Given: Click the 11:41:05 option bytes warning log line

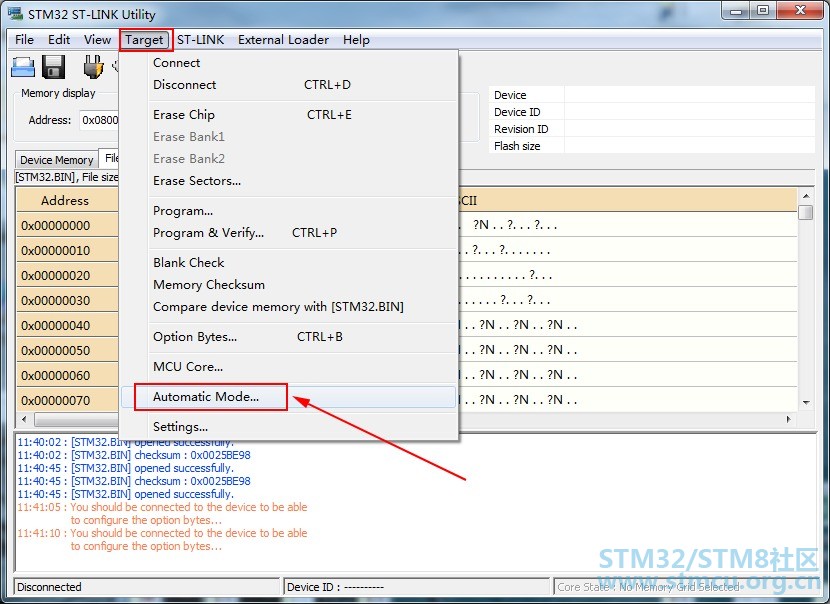Looking at the screenshot, I should (163, 513).
